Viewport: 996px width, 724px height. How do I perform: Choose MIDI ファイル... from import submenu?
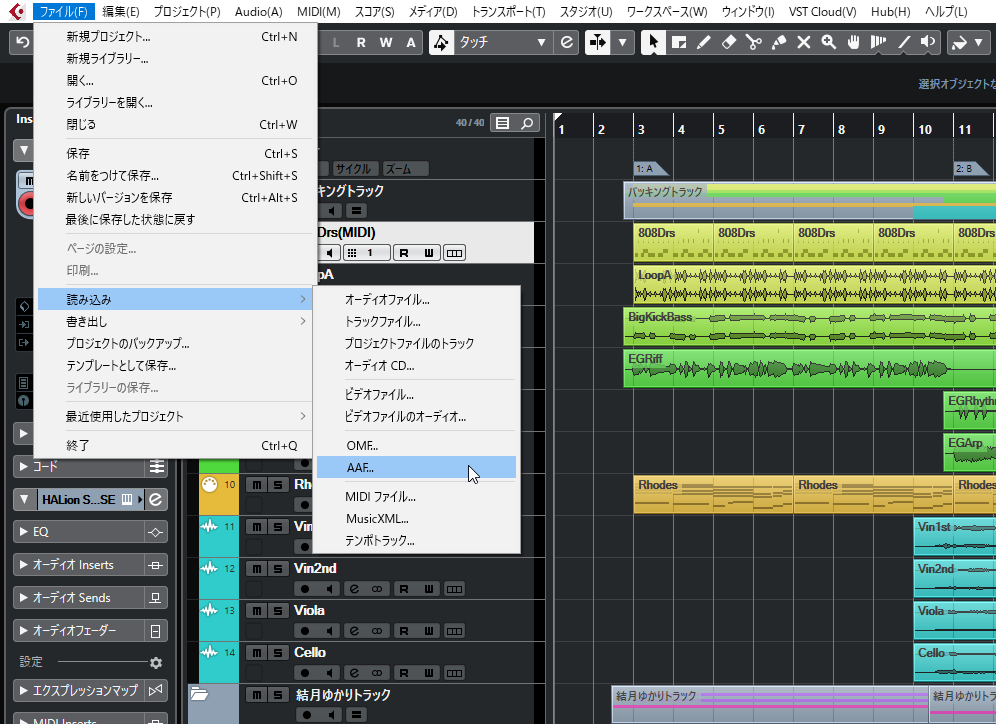[416, 497]
